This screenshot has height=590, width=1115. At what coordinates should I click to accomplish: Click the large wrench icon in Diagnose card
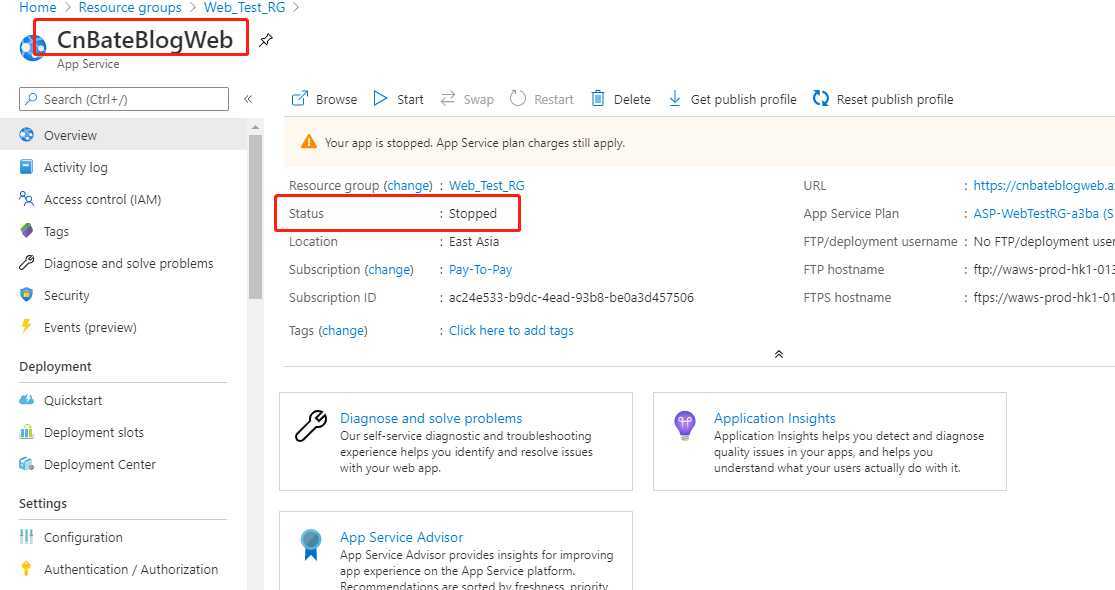tap(311, 426)
